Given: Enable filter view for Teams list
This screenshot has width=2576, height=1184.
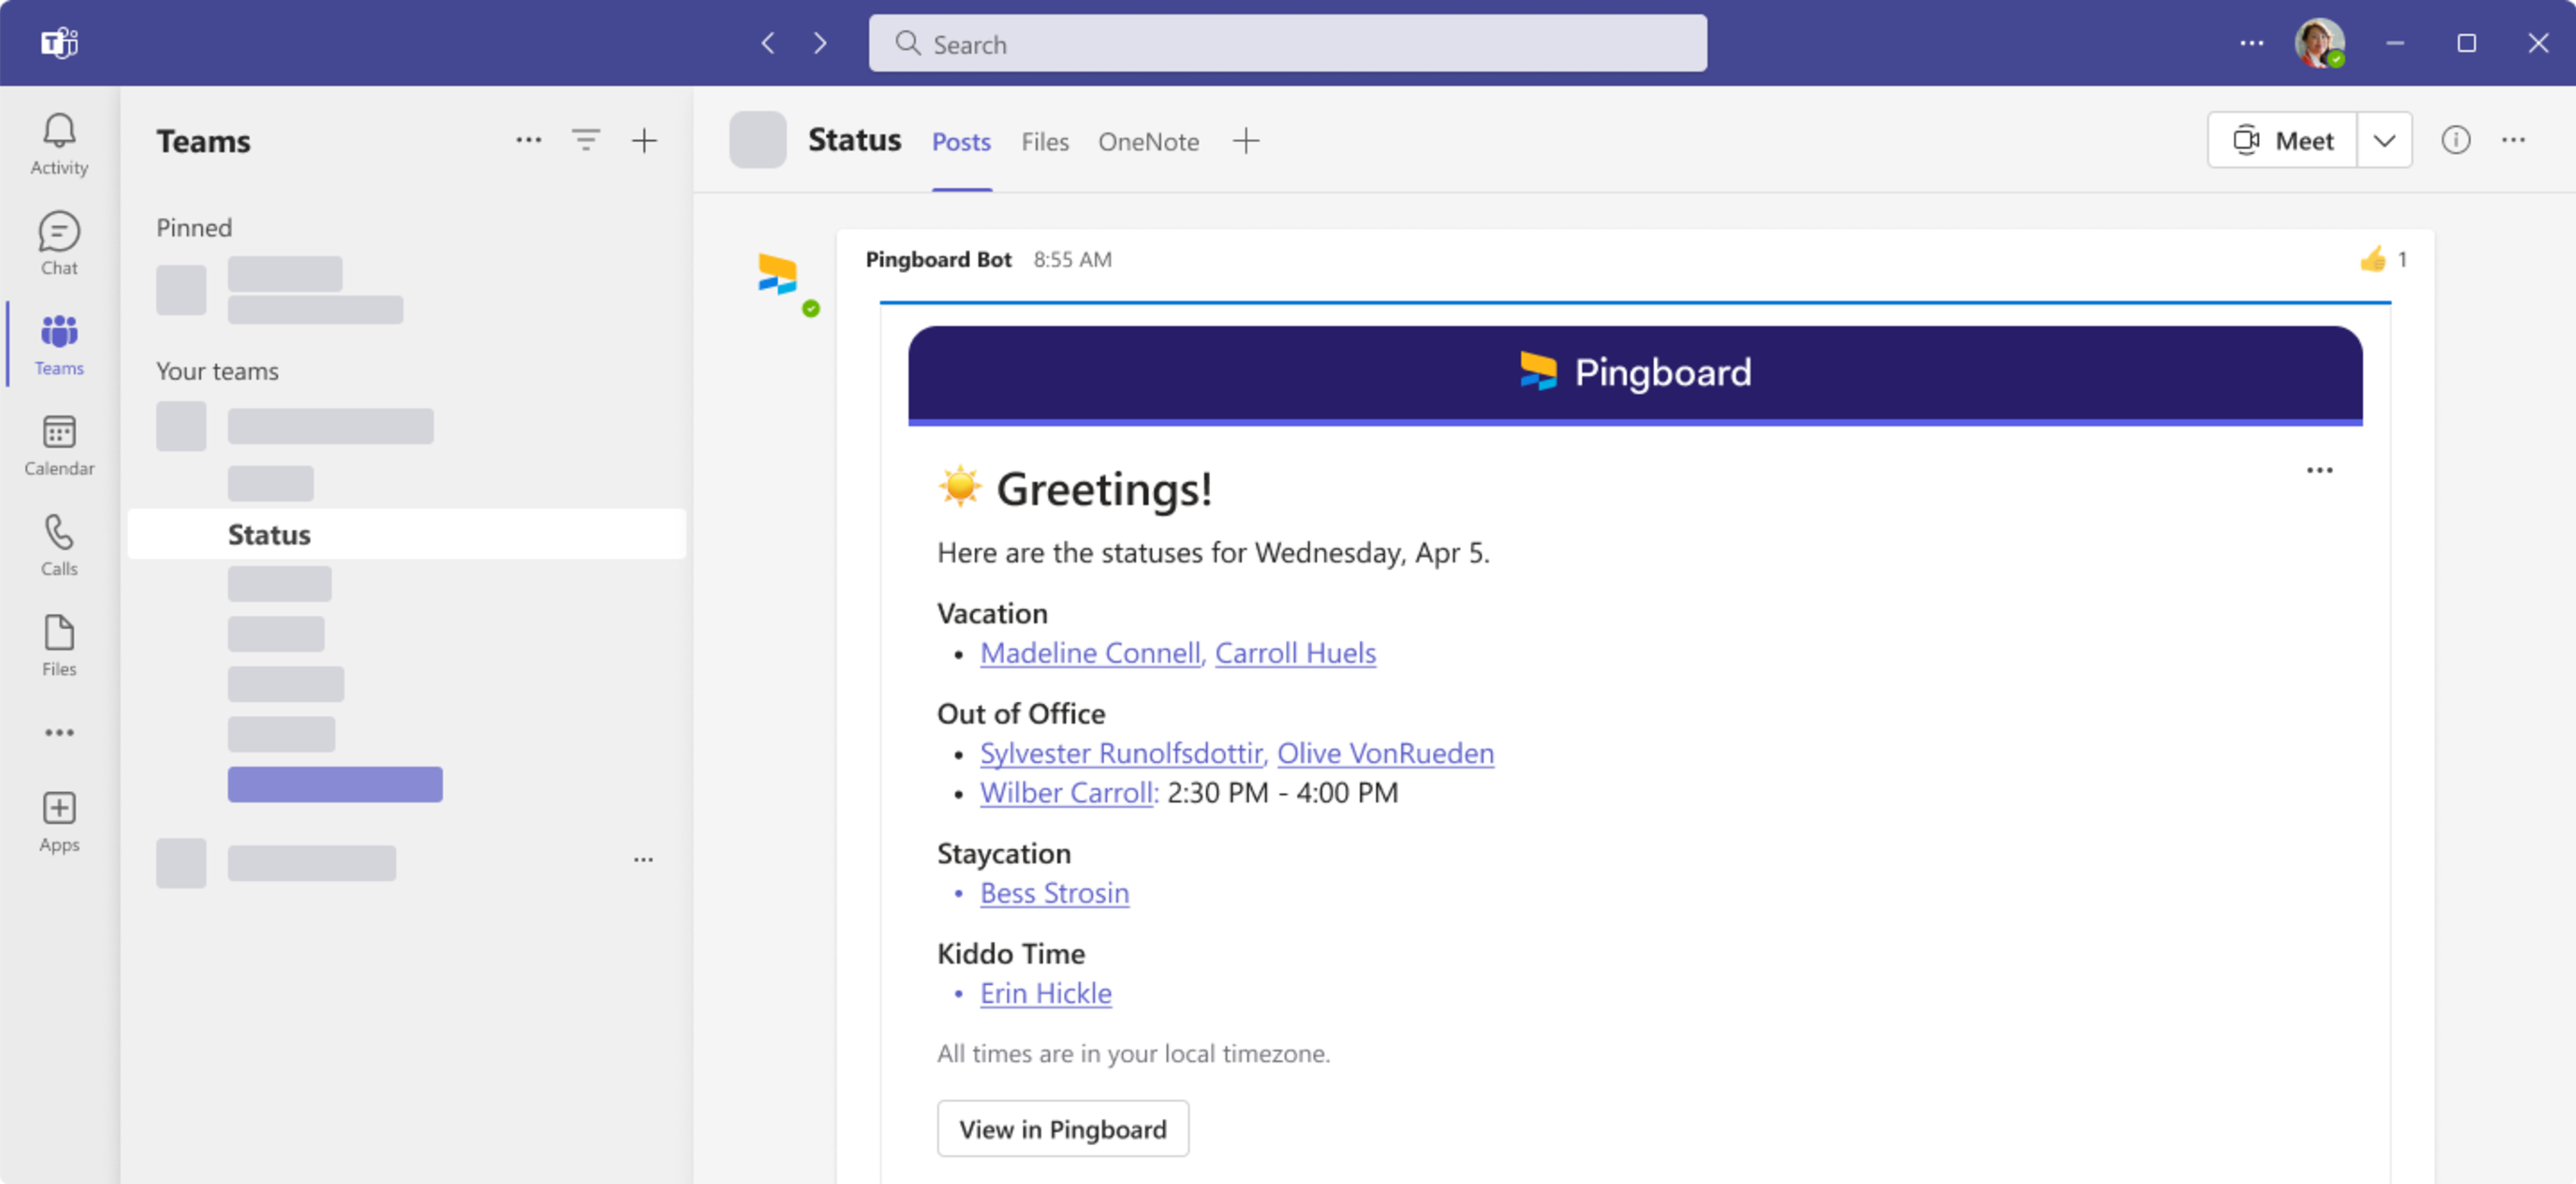Looking at the screenshot, I should pos(585,140).
